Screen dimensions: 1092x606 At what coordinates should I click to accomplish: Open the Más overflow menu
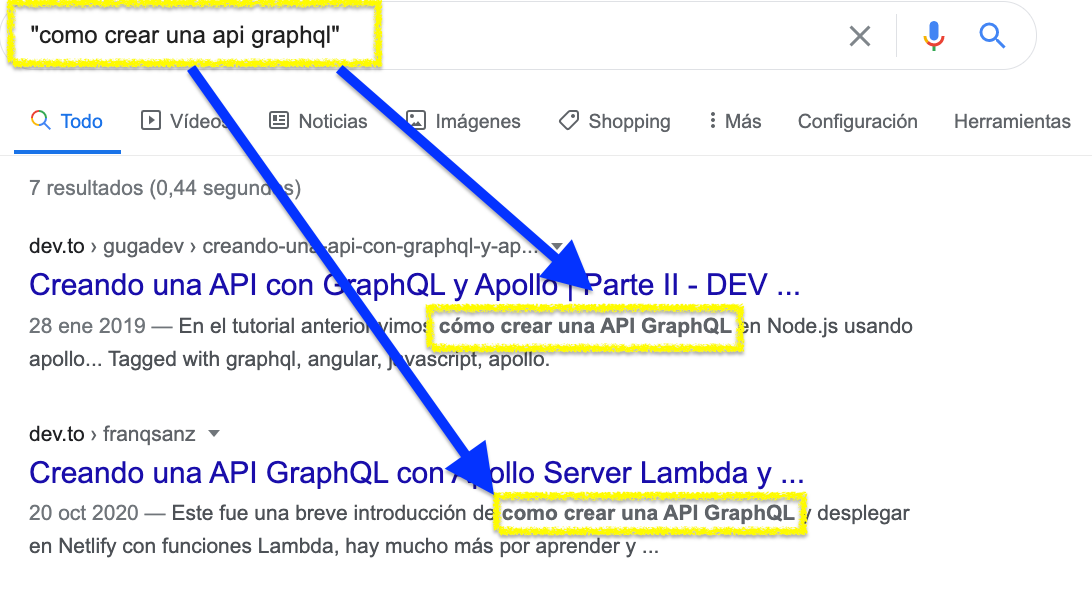(733, 120)
